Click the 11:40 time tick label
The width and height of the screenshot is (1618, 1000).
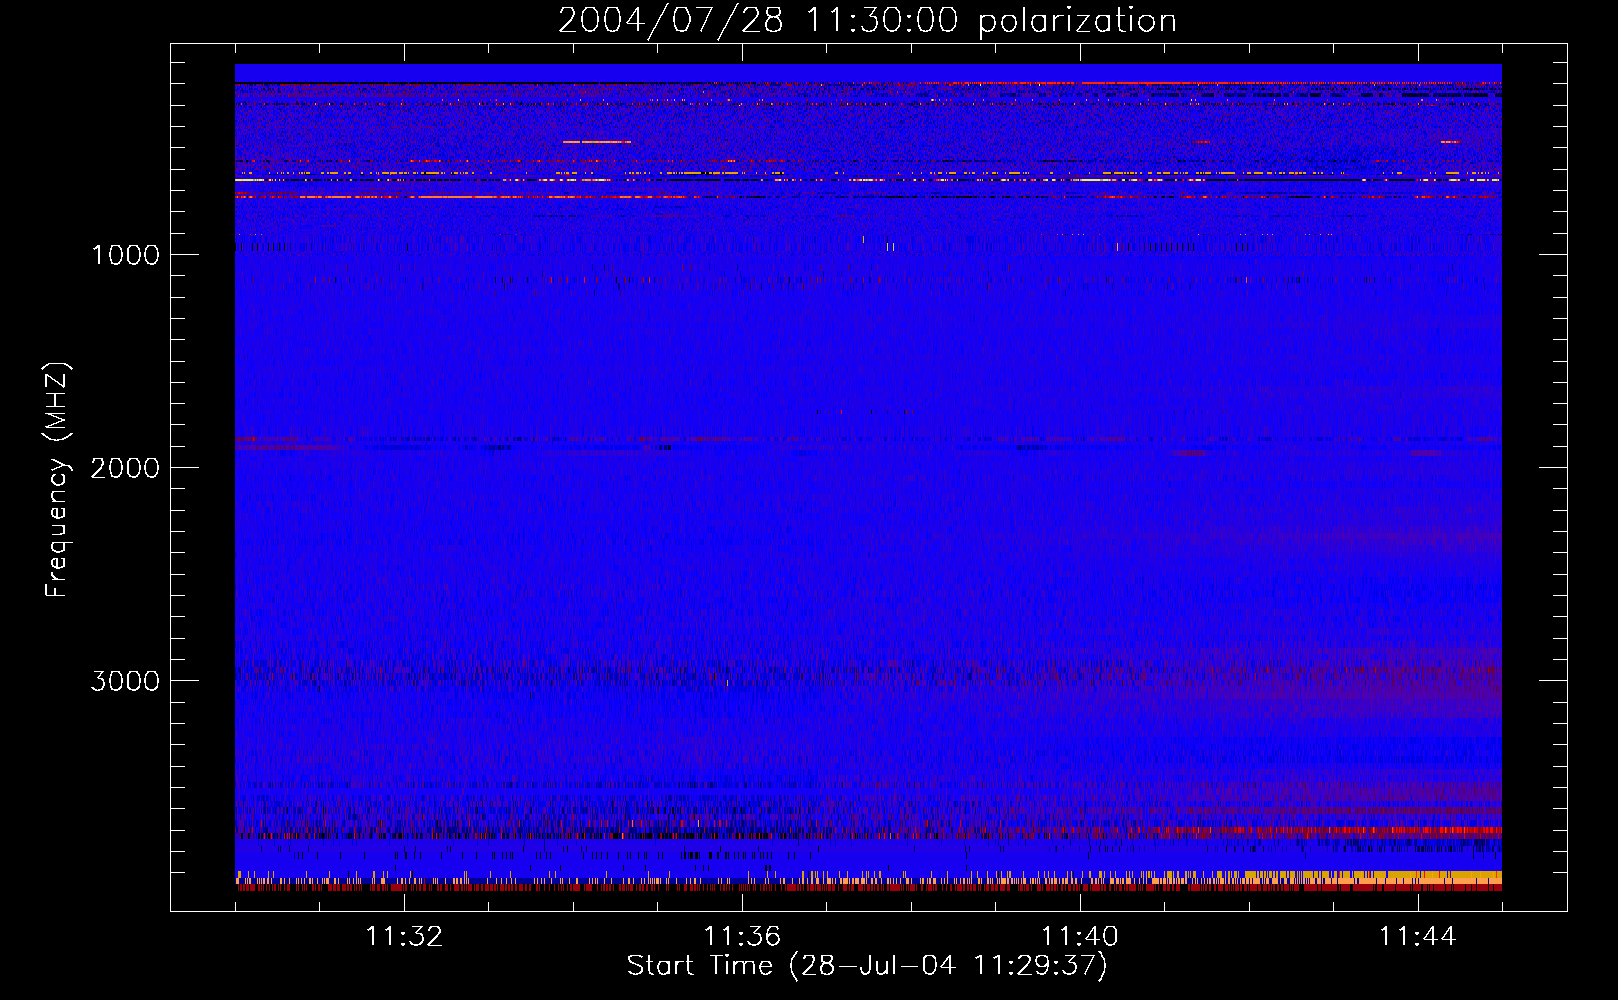click(x=1080, y=937)
